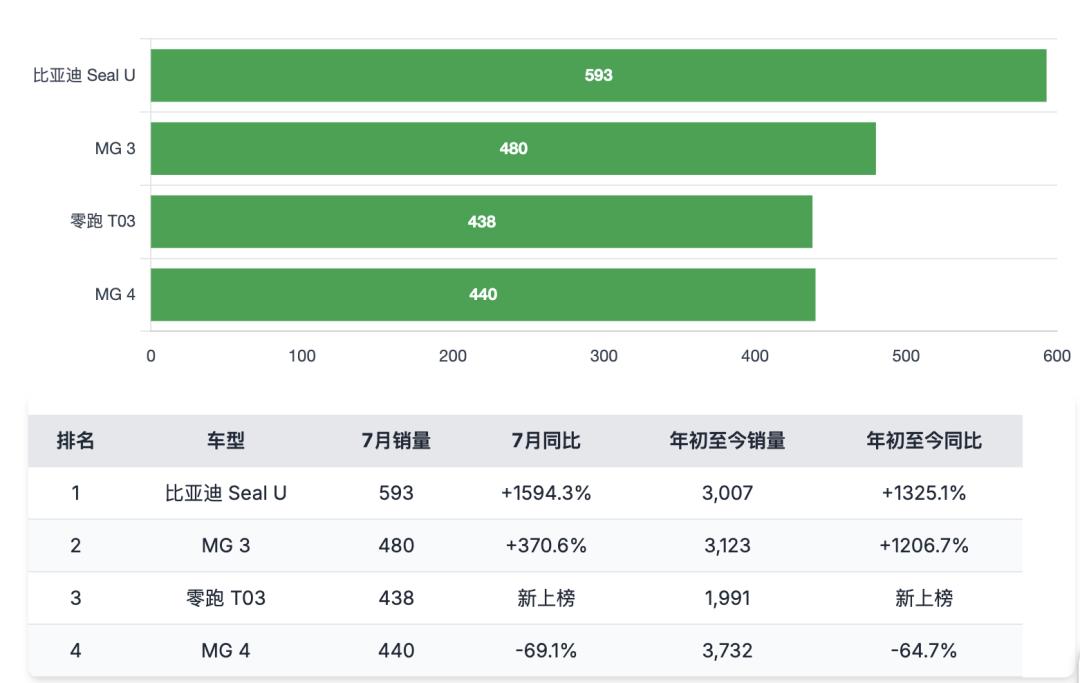
Task: Click the 3,007 cell in table
Action: [x=727, y=493]
